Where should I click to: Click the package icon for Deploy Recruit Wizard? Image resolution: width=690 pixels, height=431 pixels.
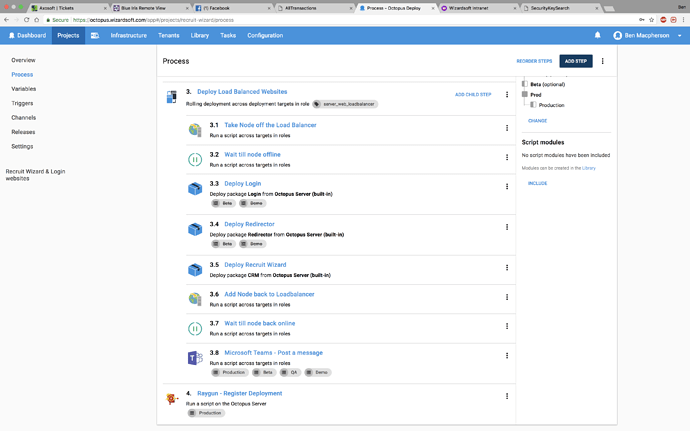(x=195, y=269)
